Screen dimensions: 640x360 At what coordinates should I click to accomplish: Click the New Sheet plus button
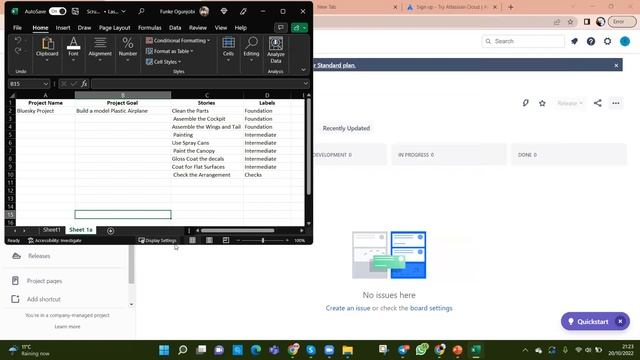(x=111, y=231)
